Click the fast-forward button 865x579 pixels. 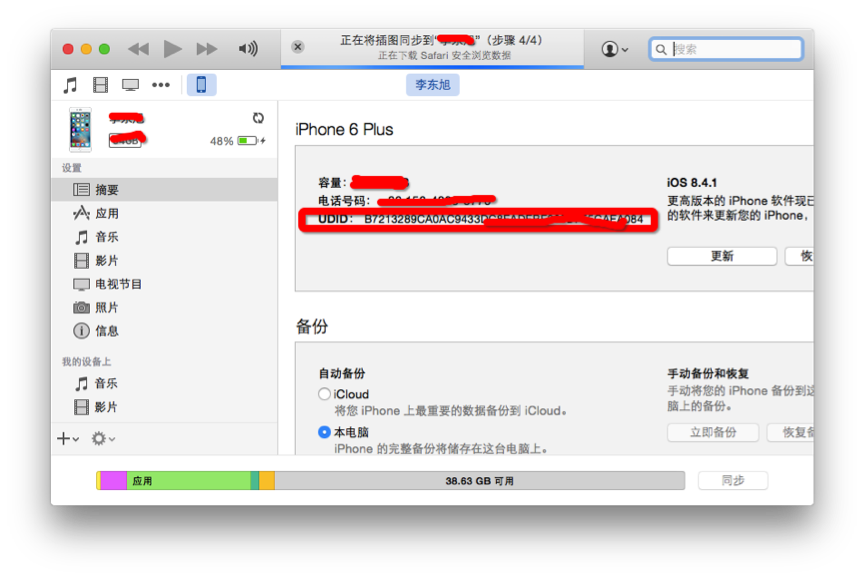pyautogui.click(x=207, y=49)
